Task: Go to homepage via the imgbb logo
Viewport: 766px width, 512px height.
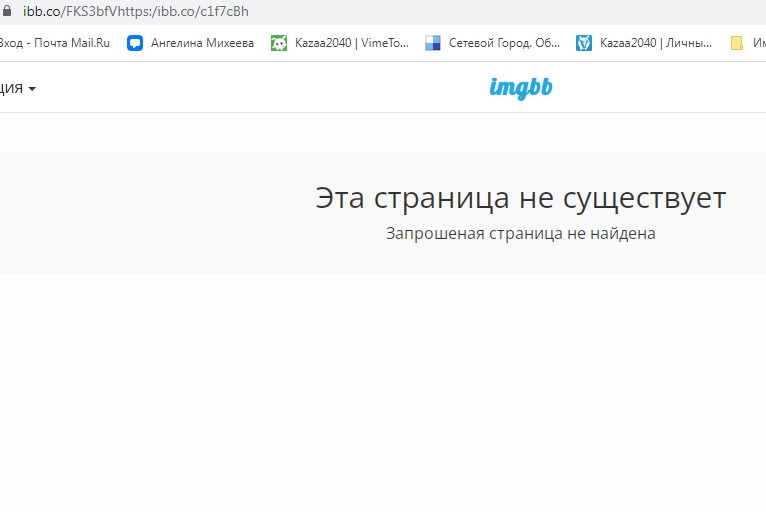Action: [x=520, y=88]
